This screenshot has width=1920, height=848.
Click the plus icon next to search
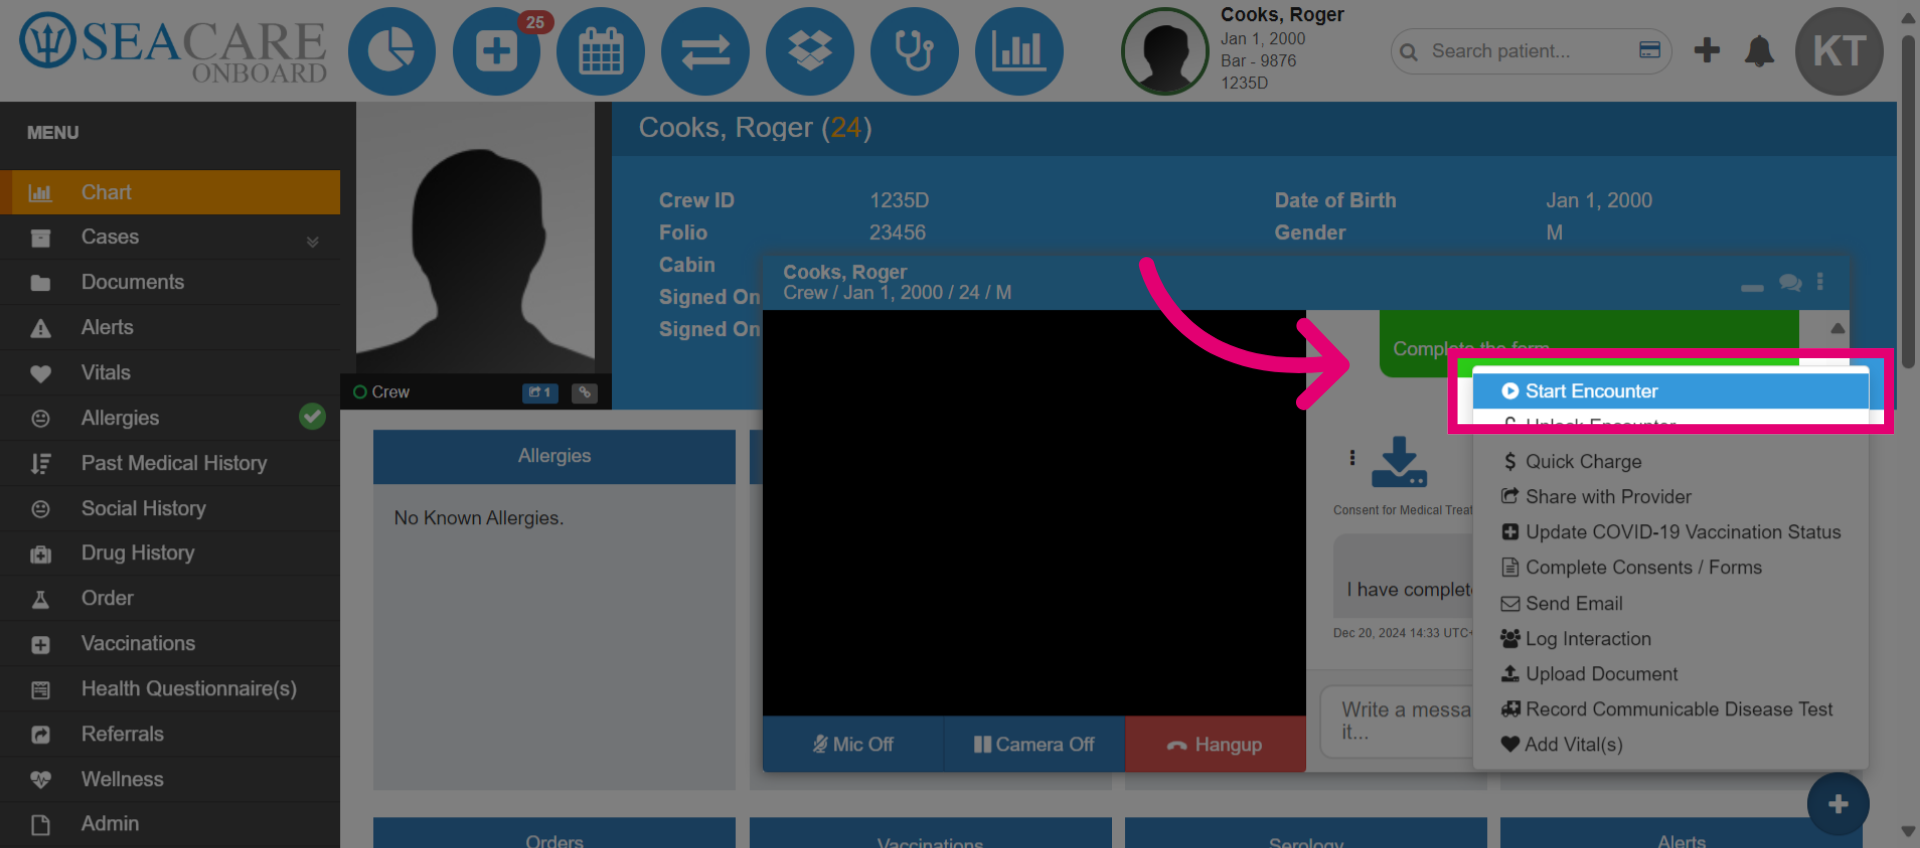[x=1707, y=50]
